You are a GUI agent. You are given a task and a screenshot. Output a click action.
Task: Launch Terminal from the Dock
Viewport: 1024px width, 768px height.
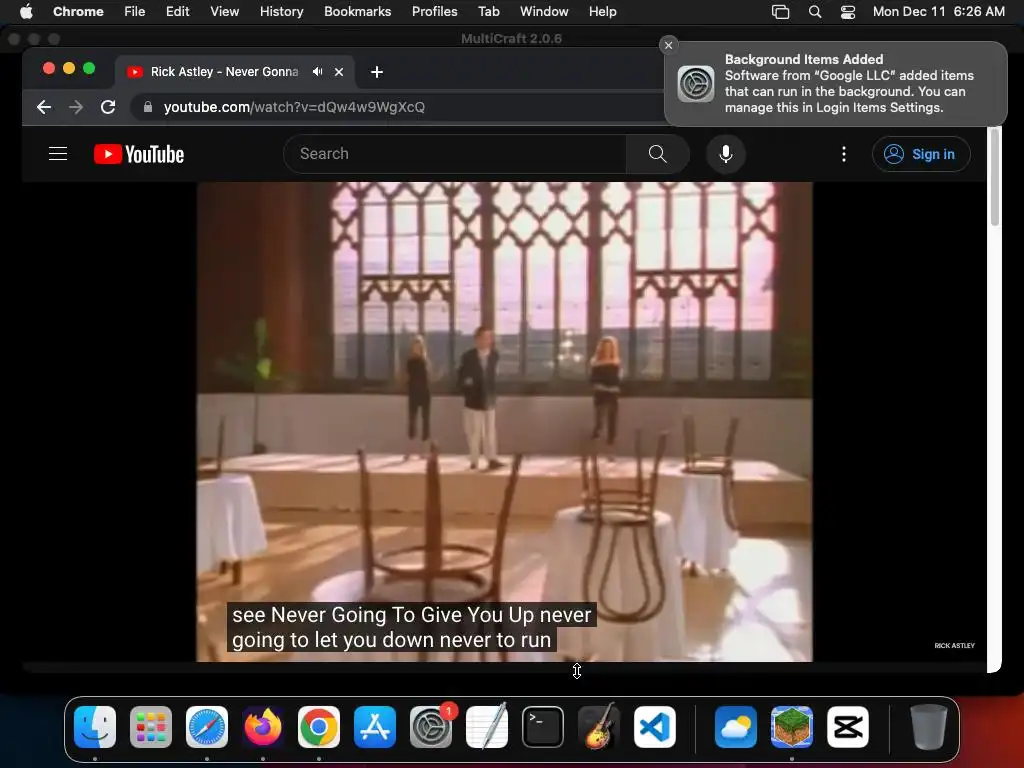pyautogui.click(x=543, y=727)
